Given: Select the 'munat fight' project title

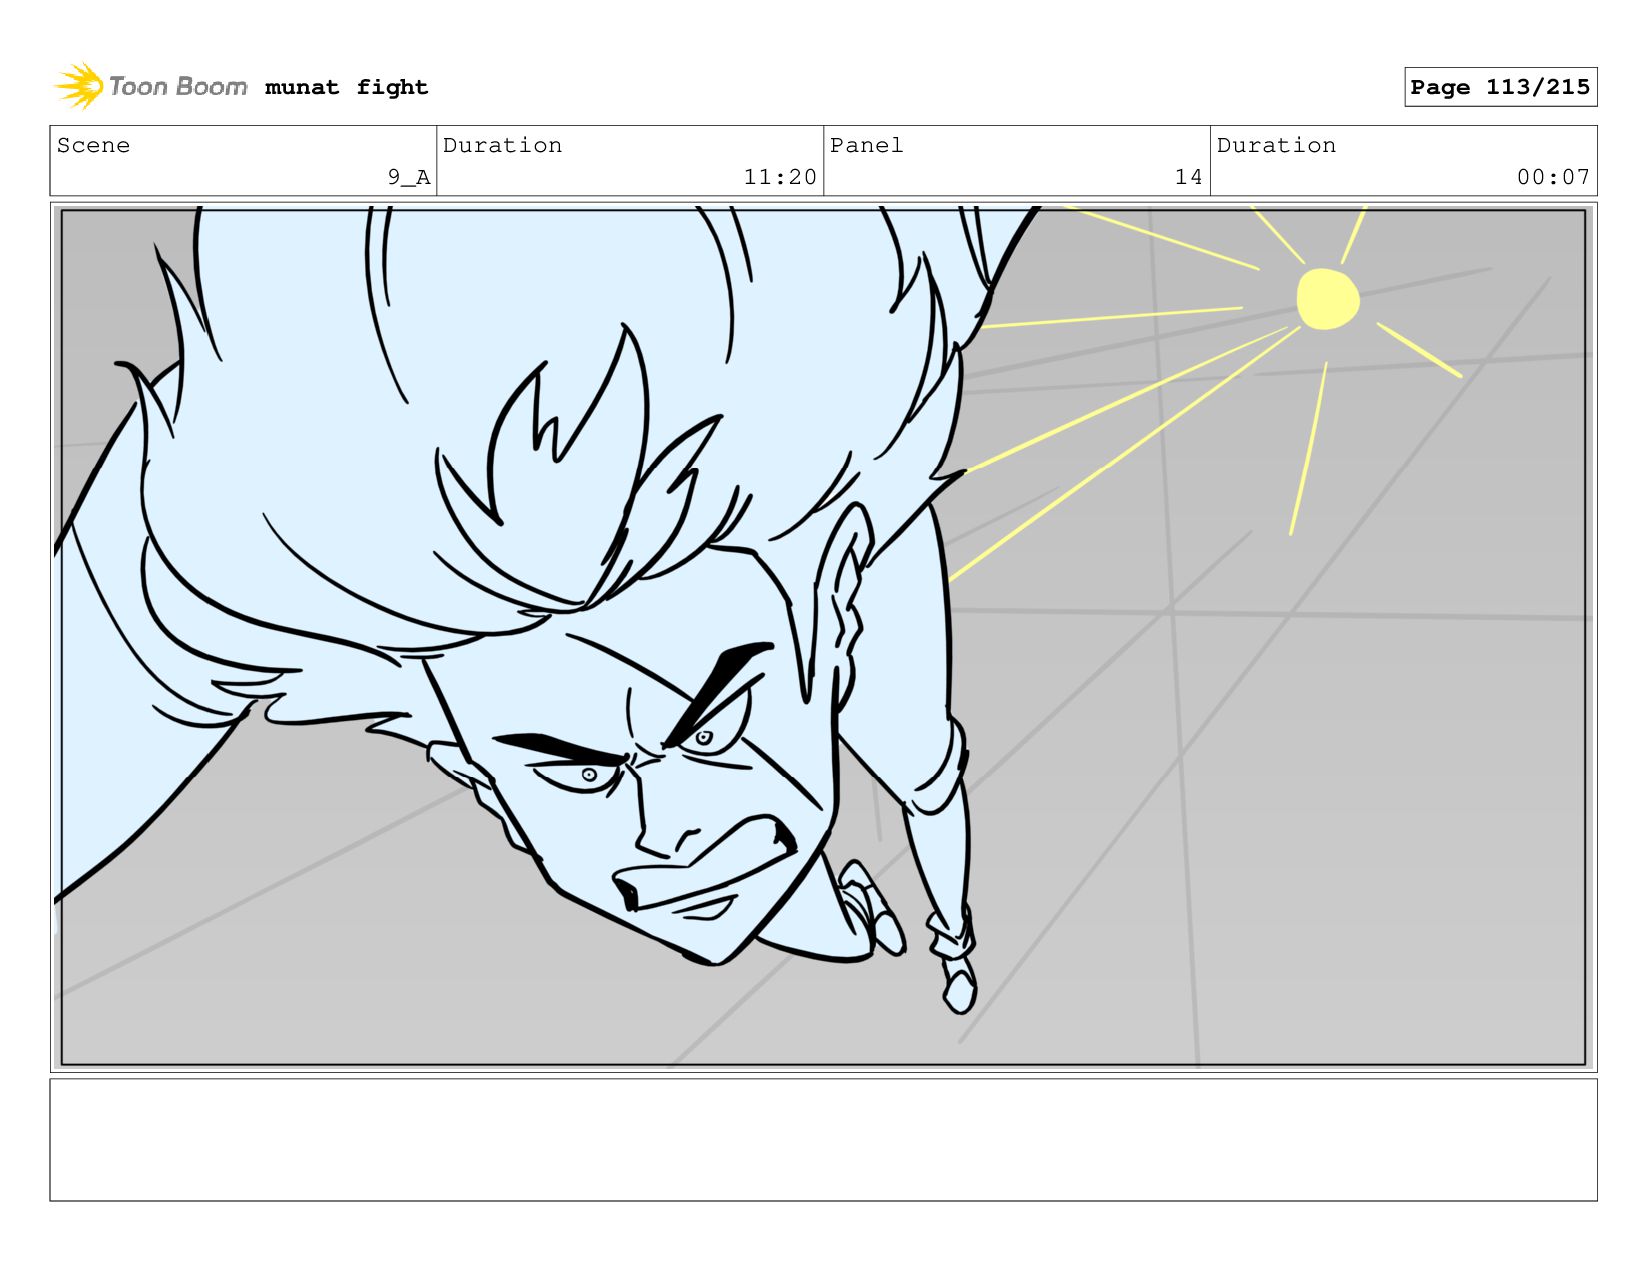Looking at the screenshot, I should coord(346,87).
